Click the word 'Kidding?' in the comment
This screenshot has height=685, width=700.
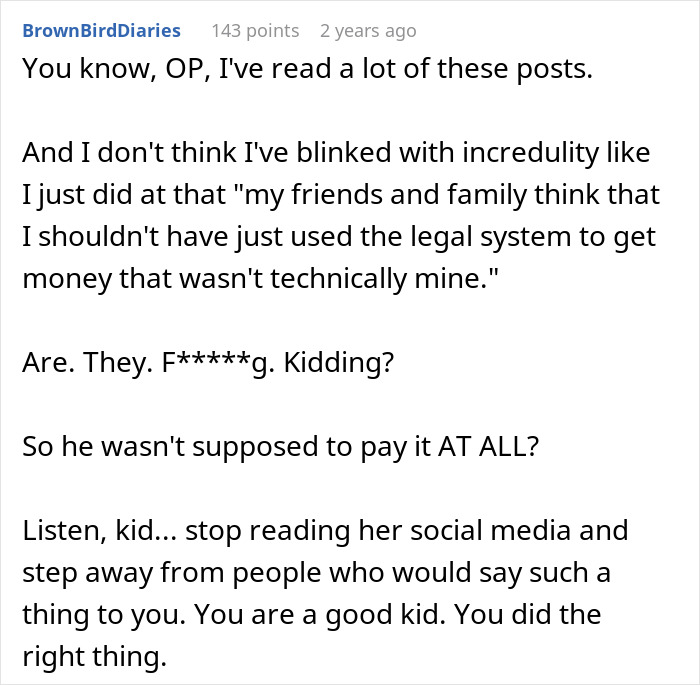pos(339,362)
